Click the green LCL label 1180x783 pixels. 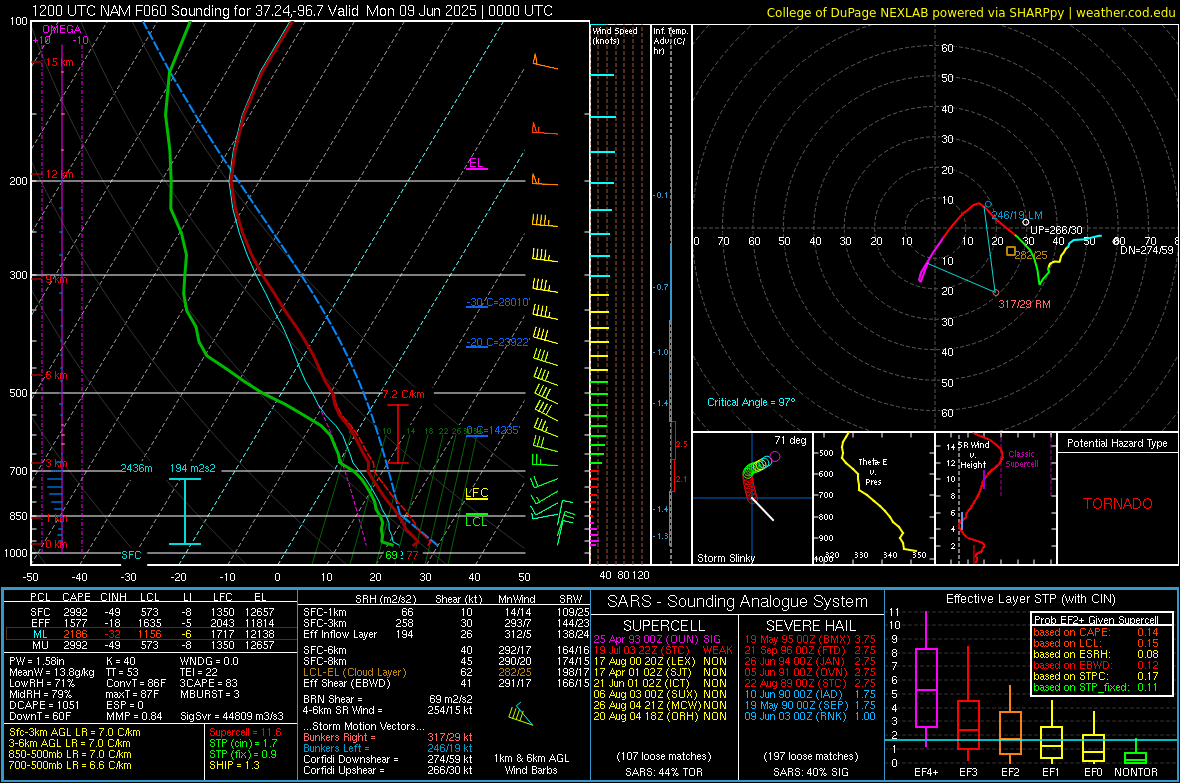pyautogui.click(x=476, y=522)
